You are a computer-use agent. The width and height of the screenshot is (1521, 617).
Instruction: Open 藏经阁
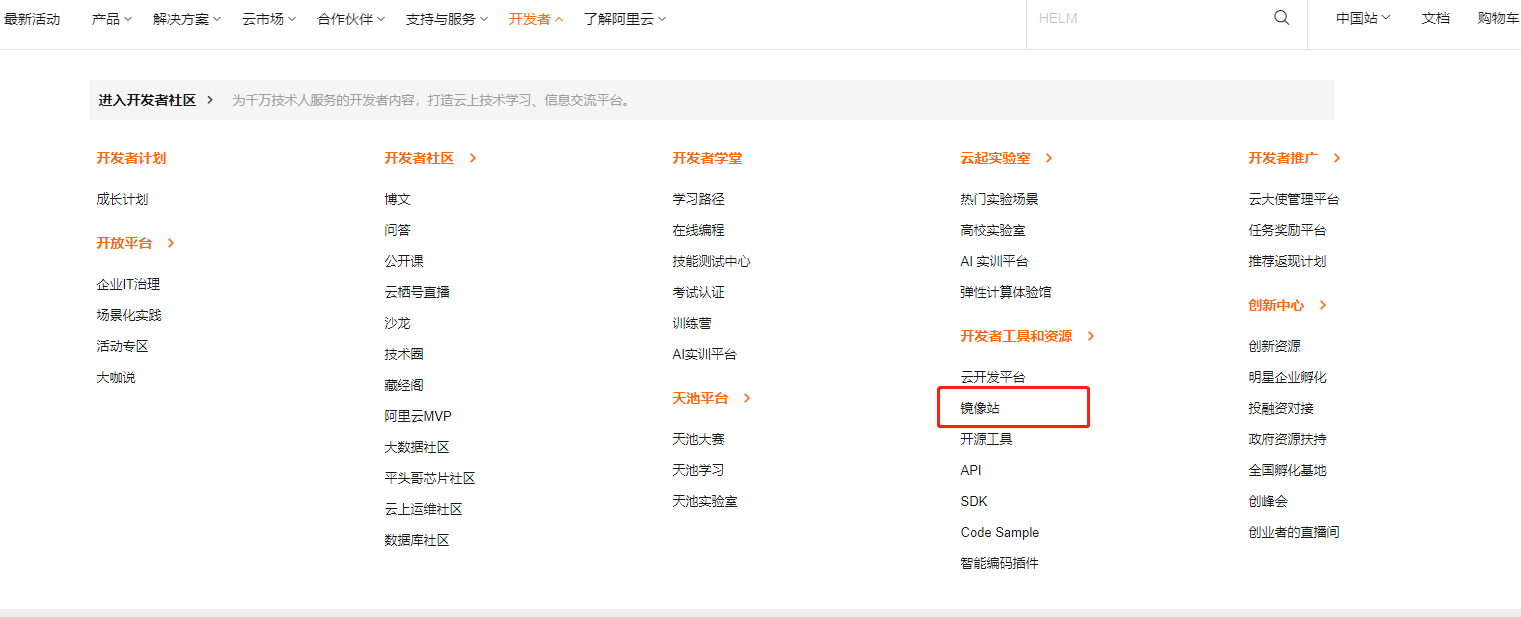coord(404,385)
